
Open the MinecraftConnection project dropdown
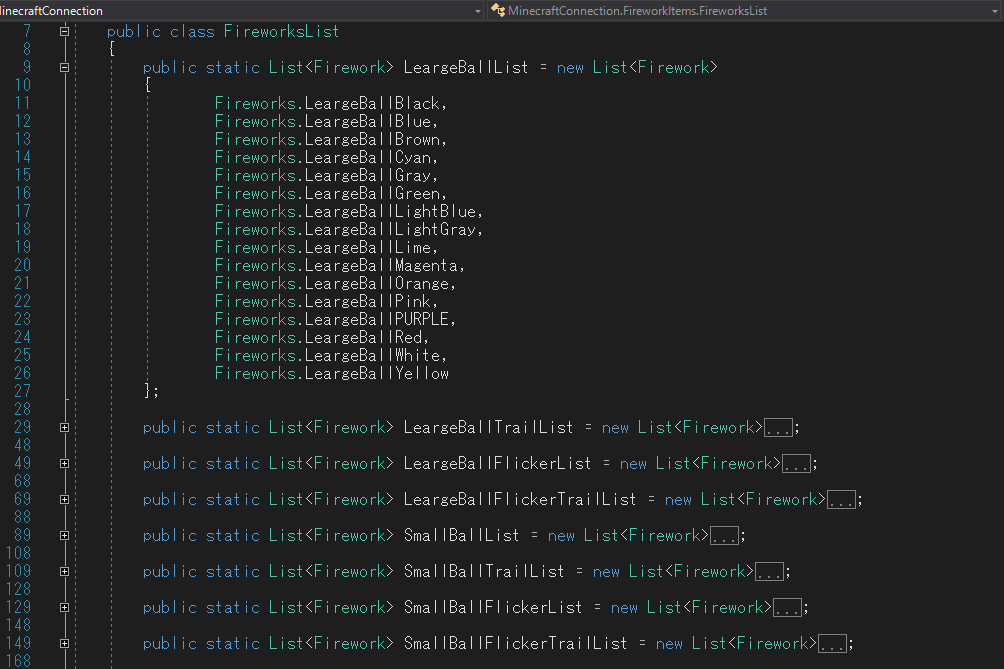coord(478,11)
